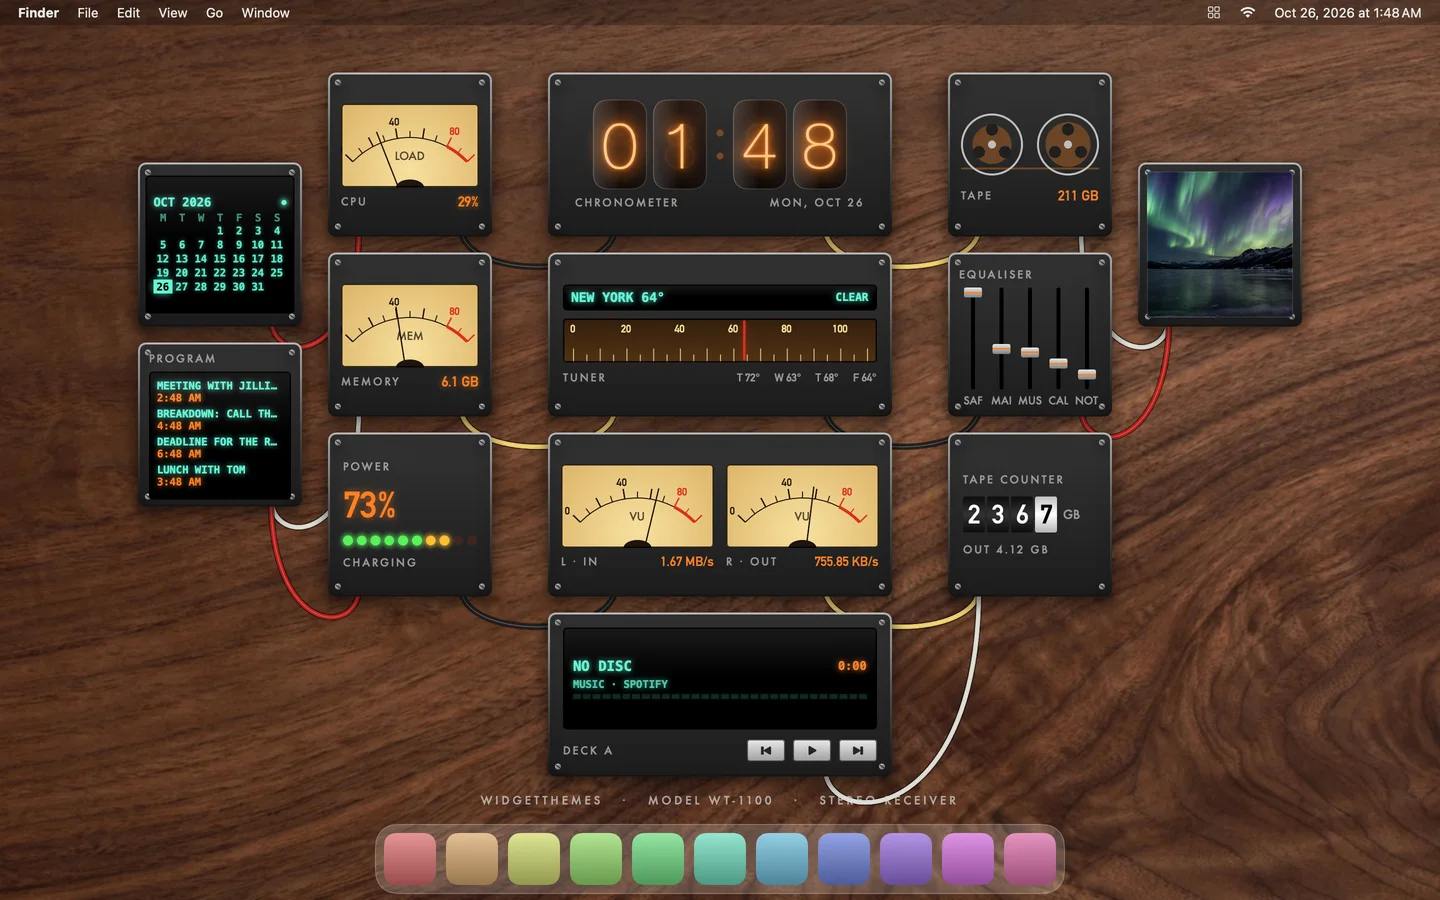The width and height of the screenshot is (1440, 900).
Task: Open the Edit menu
Action: [128, 13]
